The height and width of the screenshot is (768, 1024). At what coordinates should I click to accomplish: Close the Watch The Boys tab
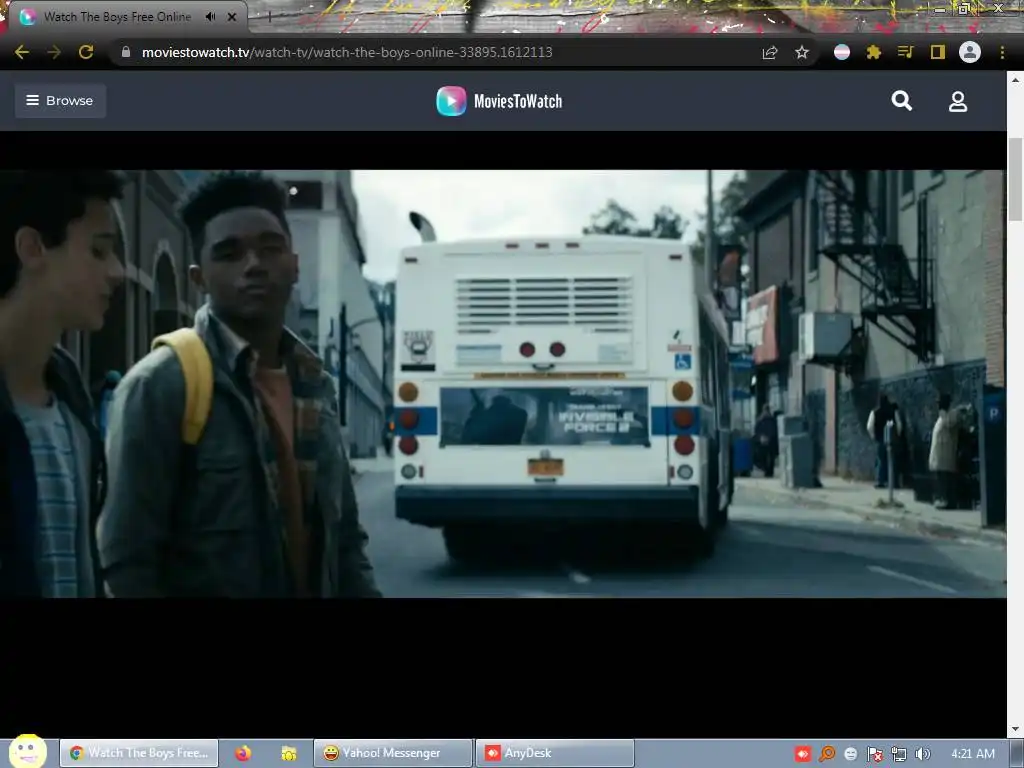232,17
